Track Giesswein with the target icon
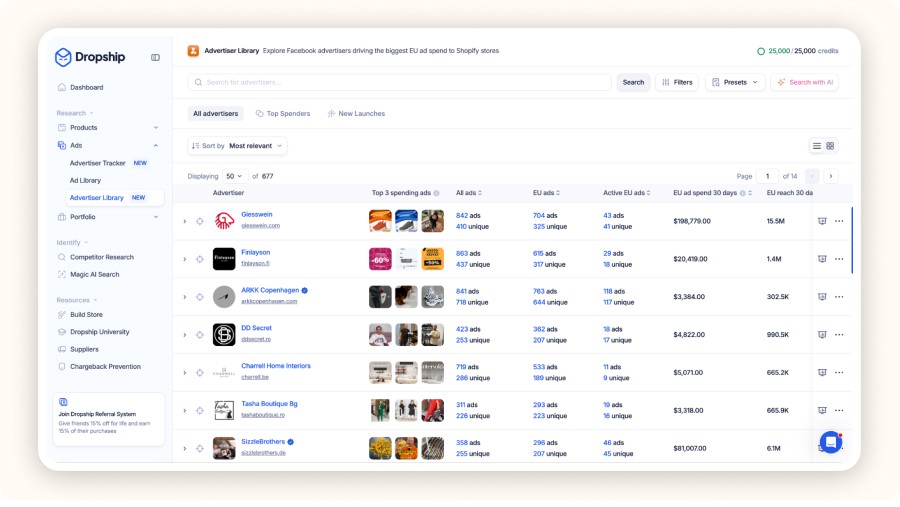The width and height of the screenshot is (900, 507). point(200,221)
